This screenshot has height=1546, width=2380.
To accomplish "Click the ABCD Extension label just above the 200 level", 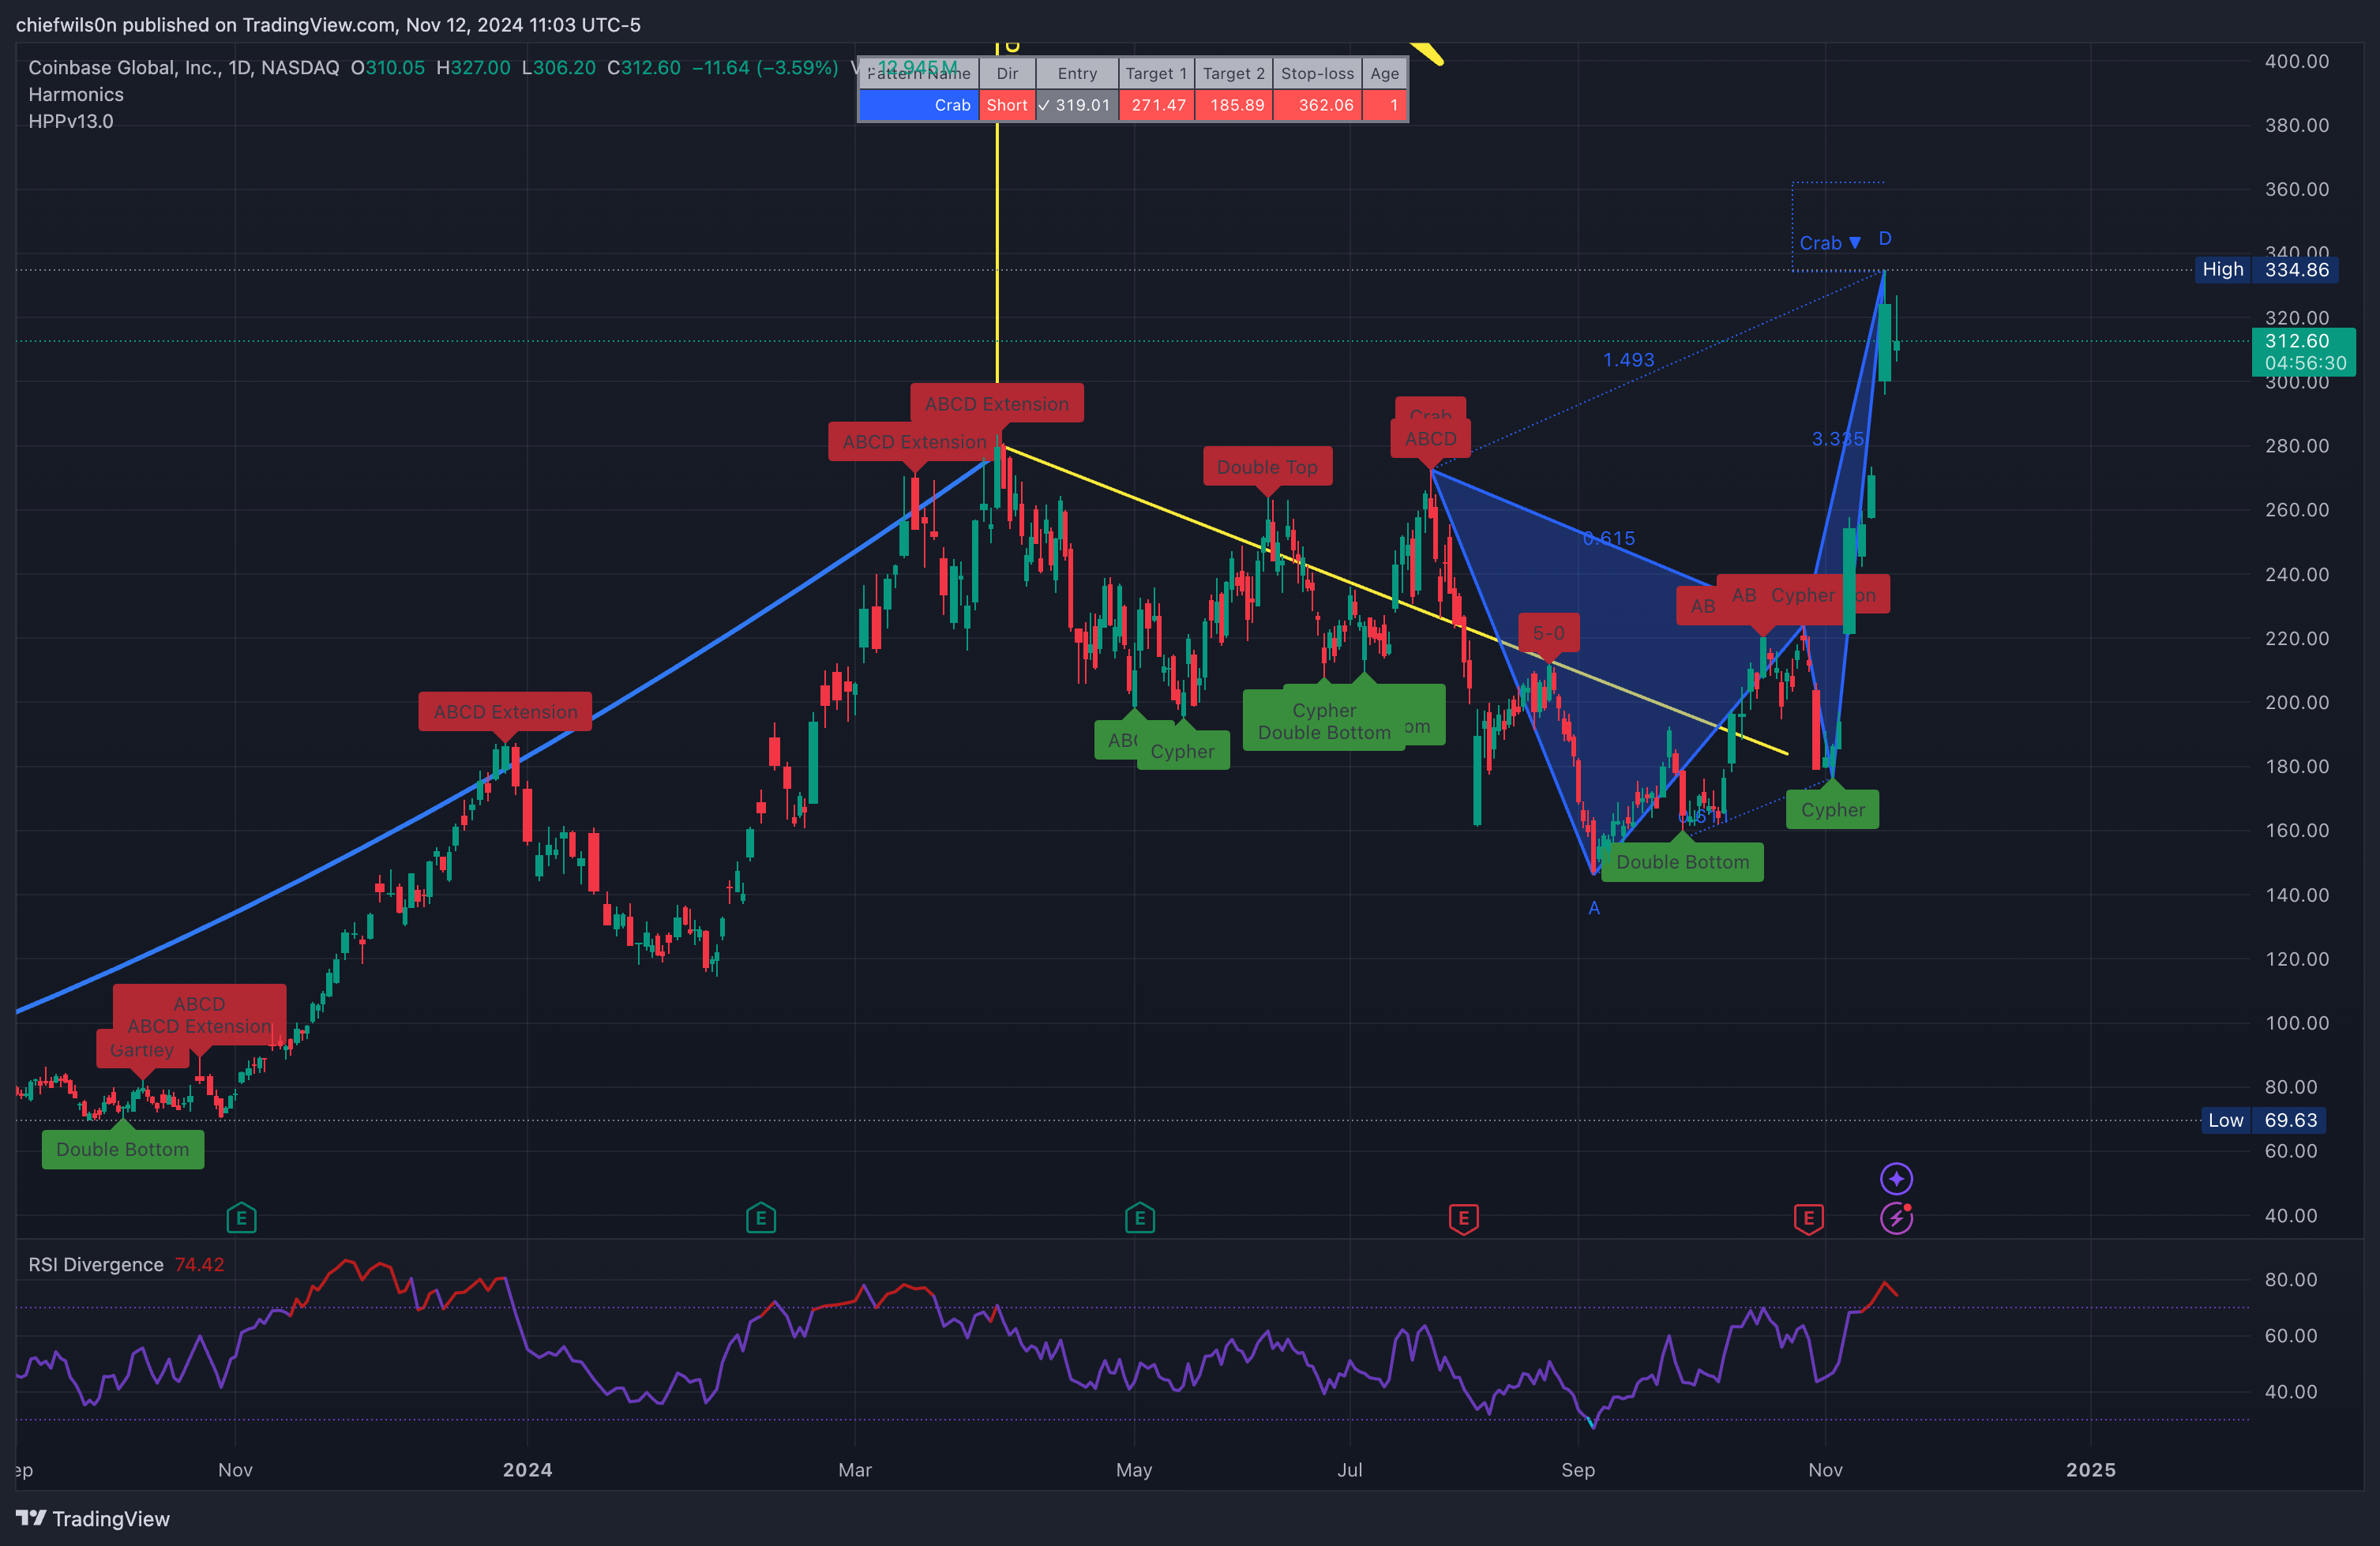I will coord(505,711).
